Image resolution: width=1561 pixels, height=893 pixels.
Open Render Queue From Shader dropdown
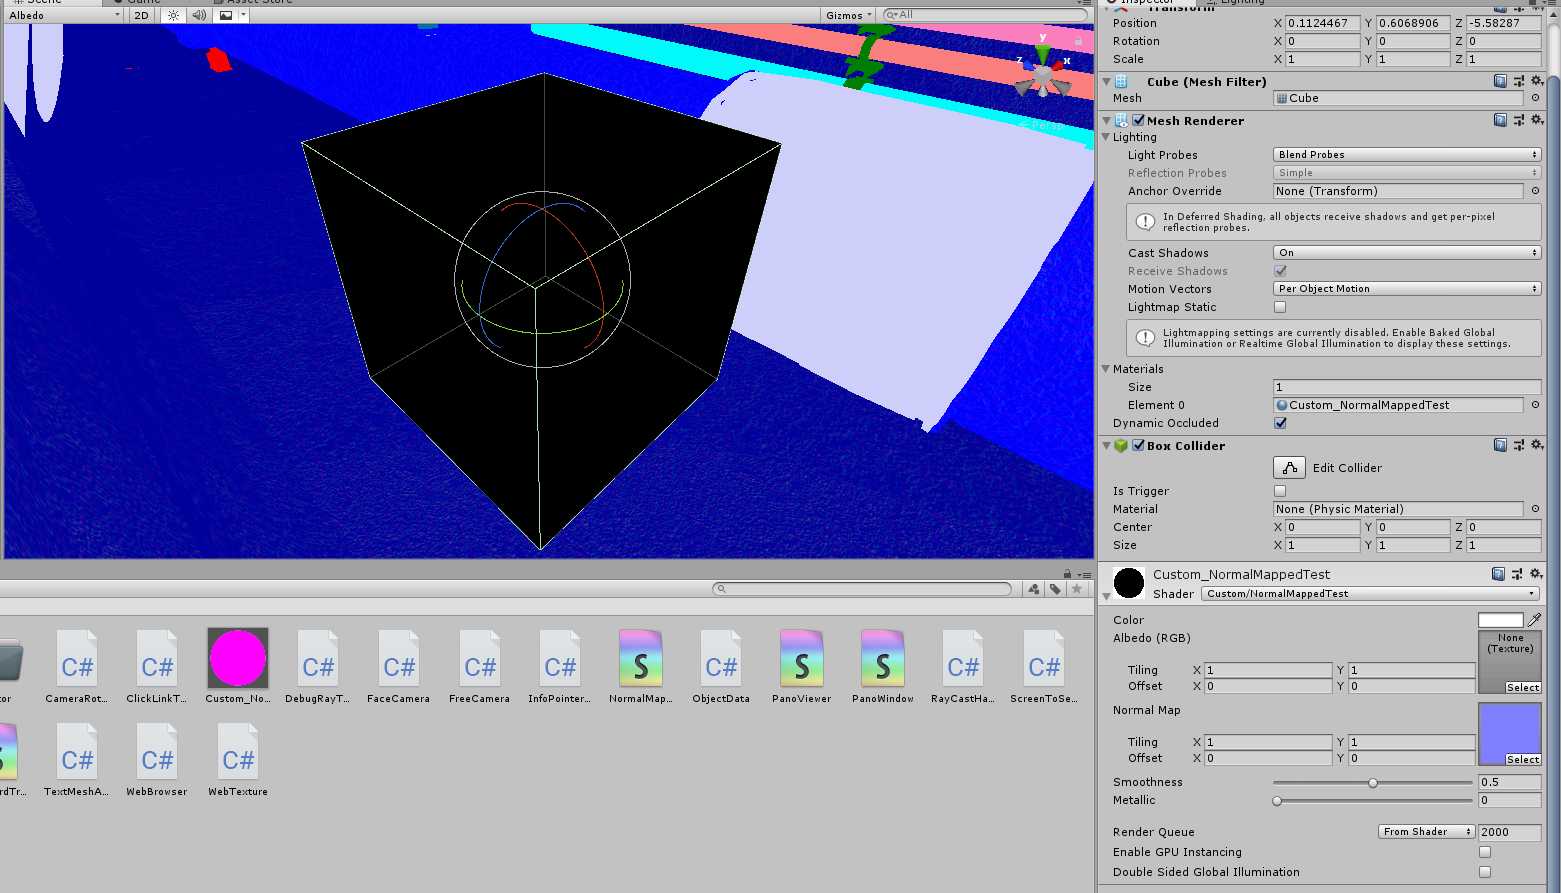[x=1426, y=832]
